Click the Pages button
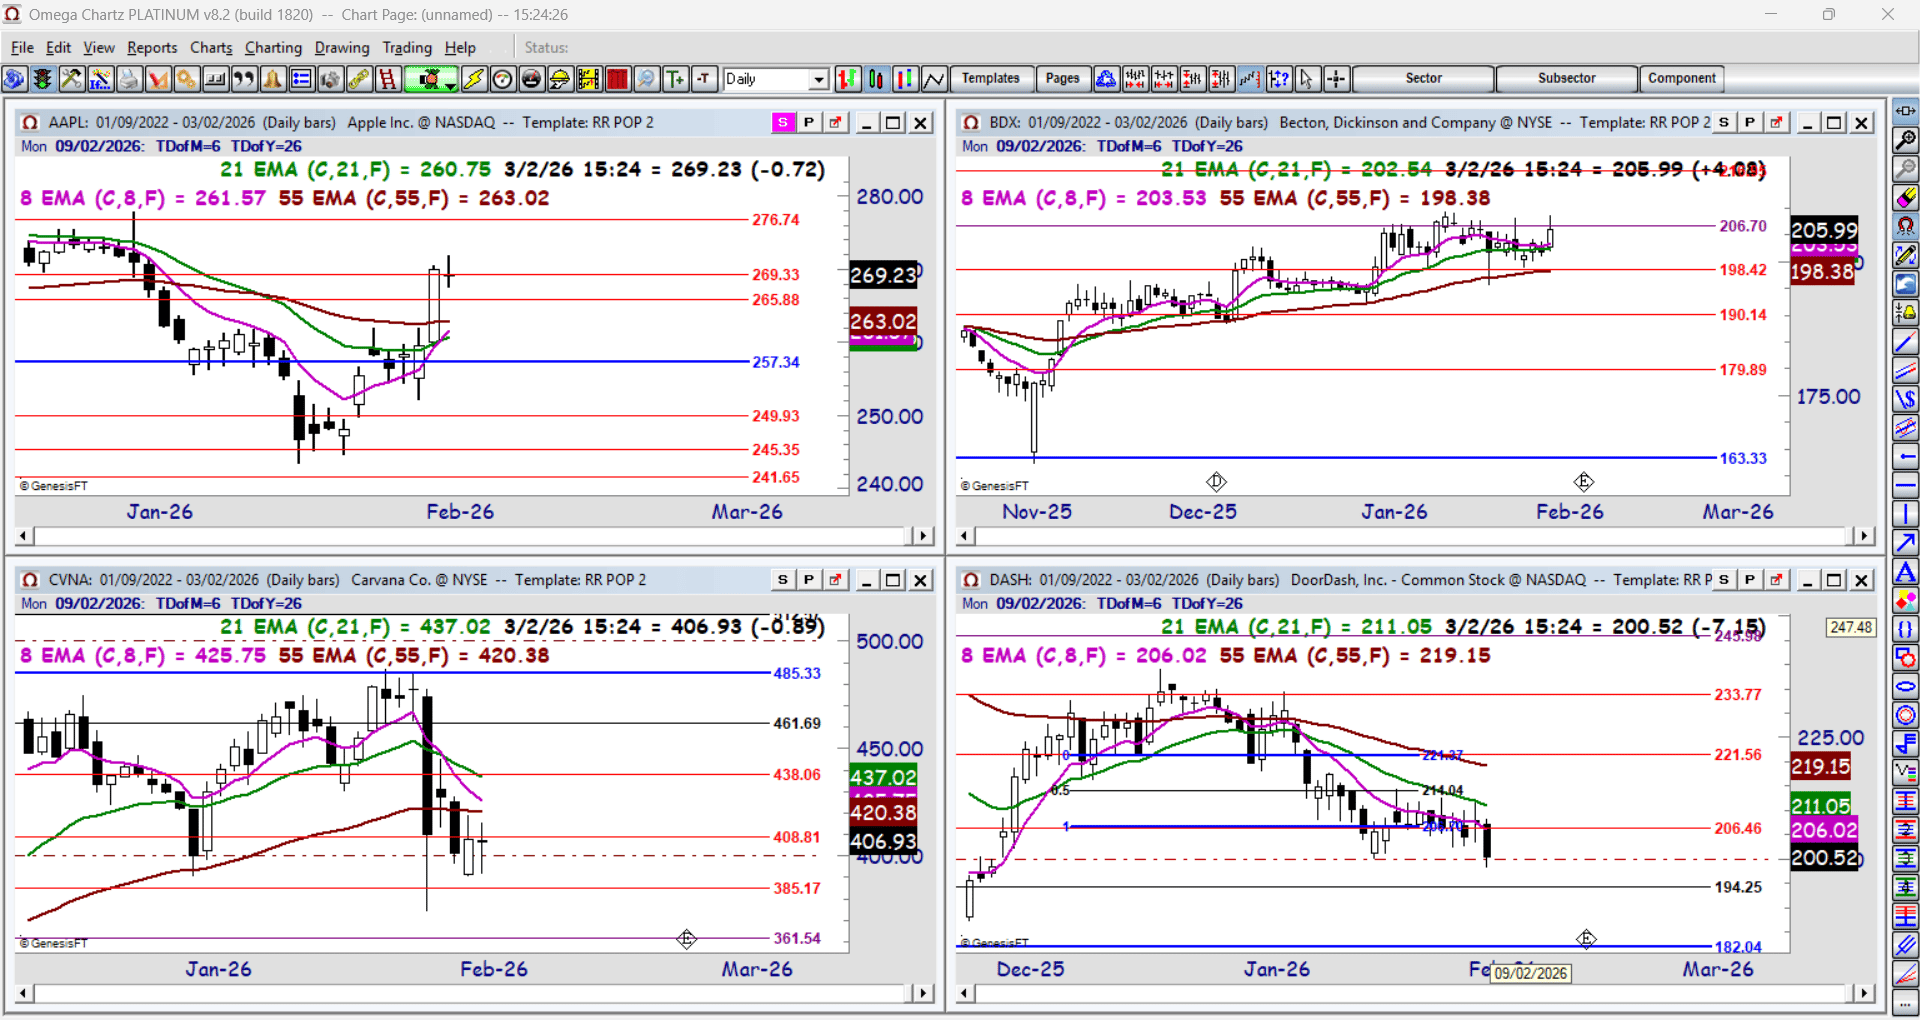 pyautogui.click(x=1062, y=79)
